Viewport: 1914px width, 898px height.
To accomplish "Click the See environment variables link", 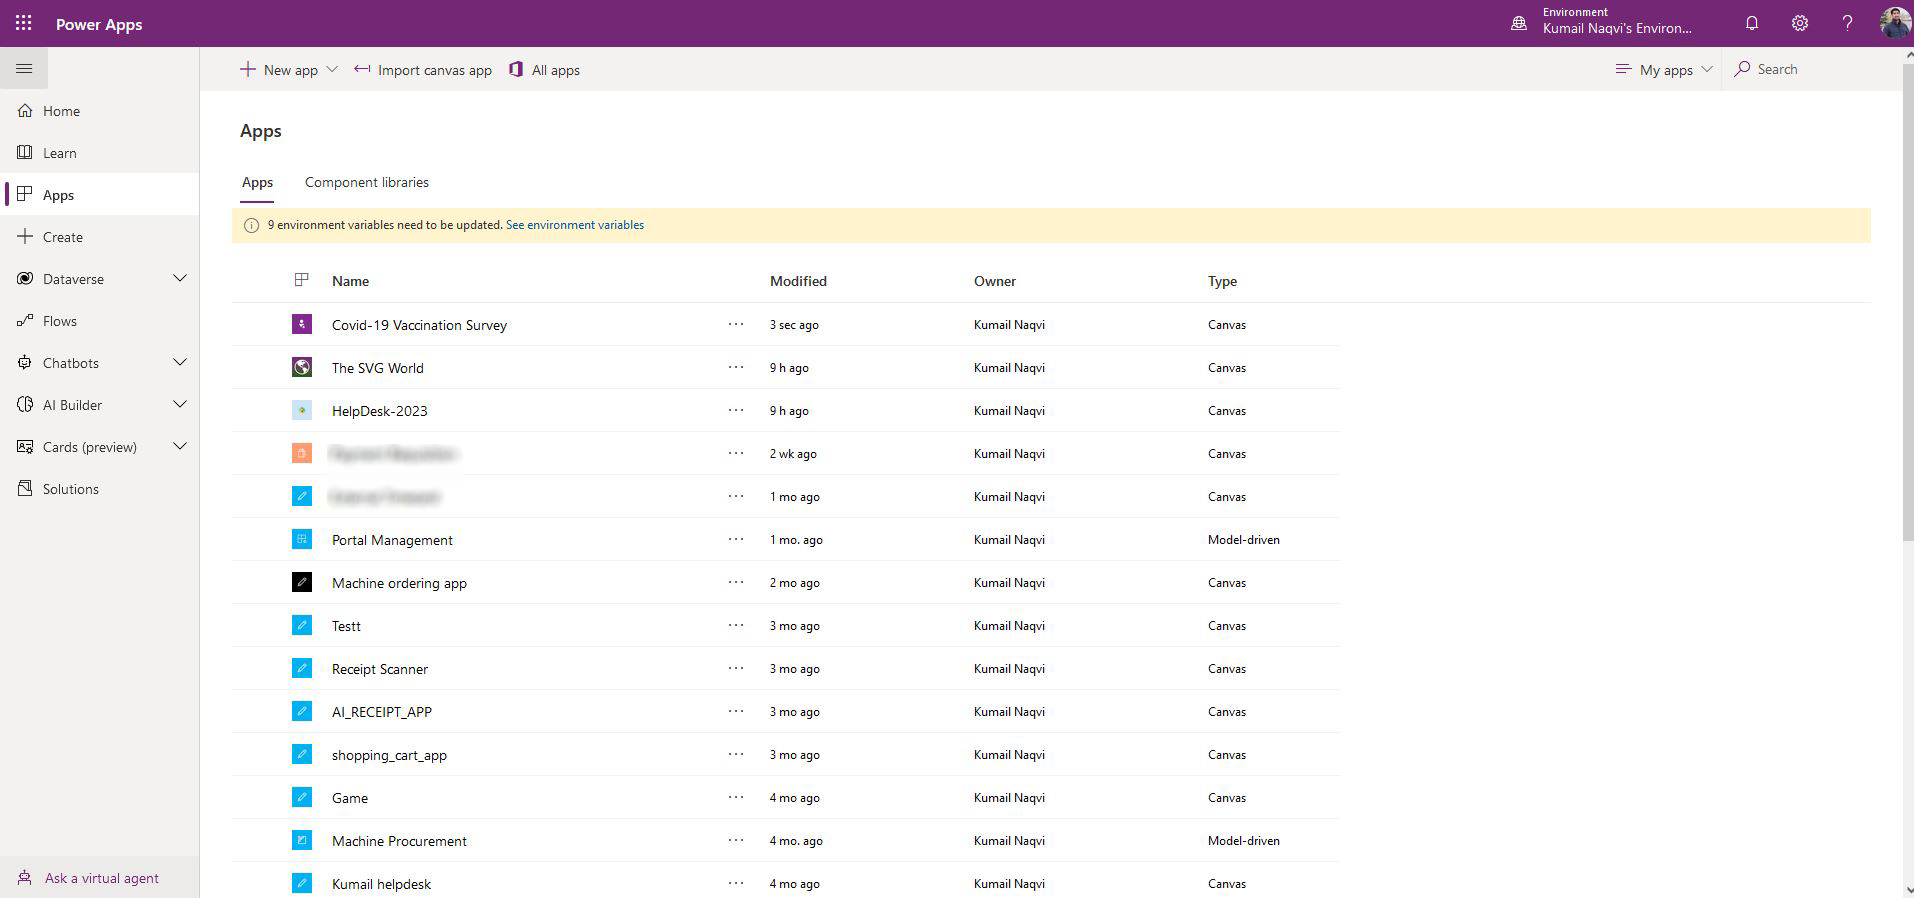I will (574, 225).
